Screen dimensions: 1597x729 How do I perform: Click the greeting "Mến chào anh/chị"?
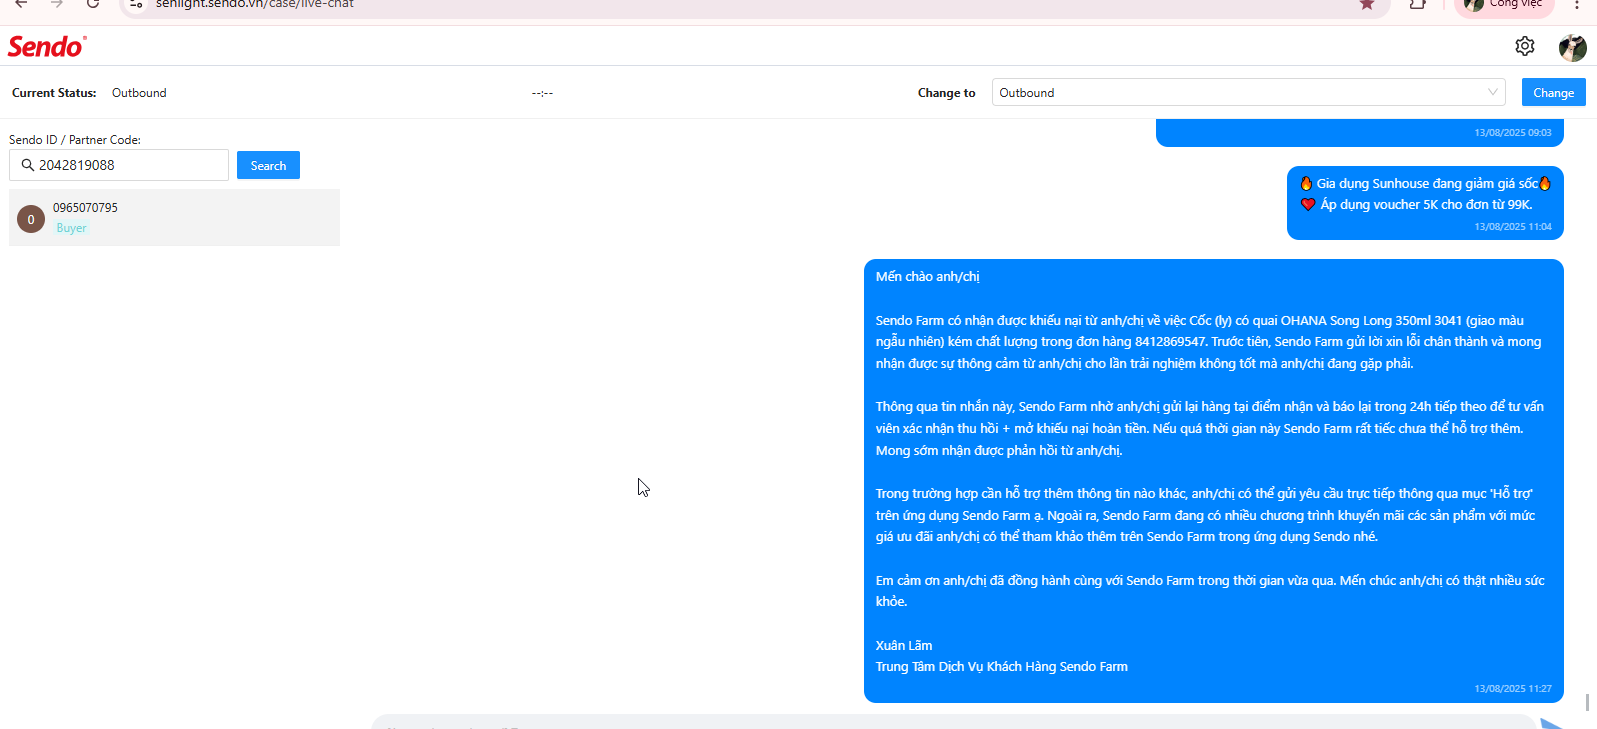(928, 276)
